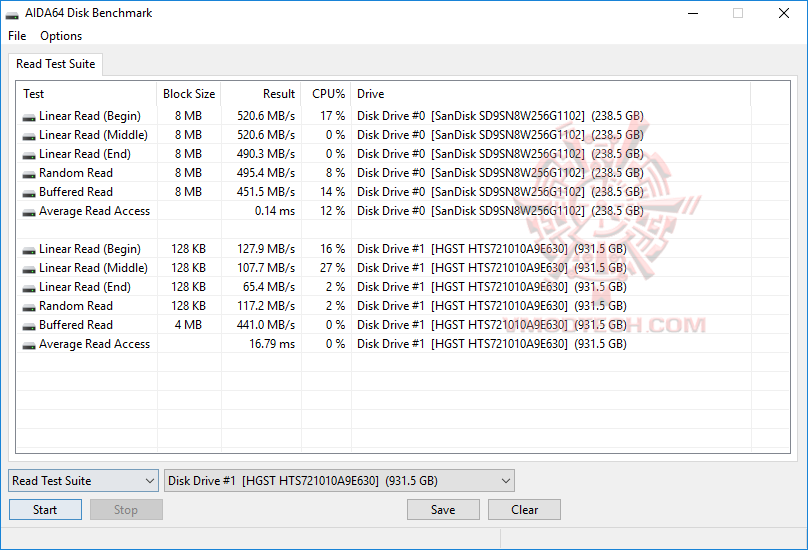Screen dimensions: 808x550
Task: Click drive icon beside 0.14 ms Average Read Access
Action: [29, 213]
